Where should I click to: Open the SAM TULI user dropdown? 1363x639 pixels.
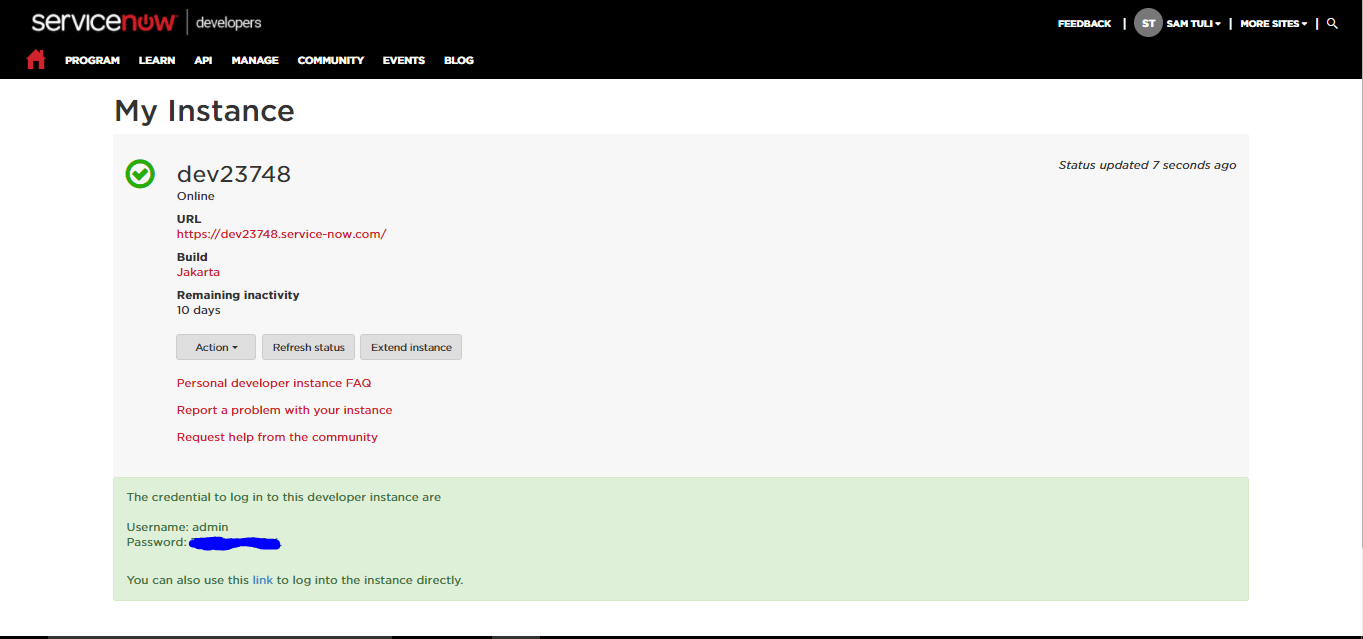pos(1193,23)
